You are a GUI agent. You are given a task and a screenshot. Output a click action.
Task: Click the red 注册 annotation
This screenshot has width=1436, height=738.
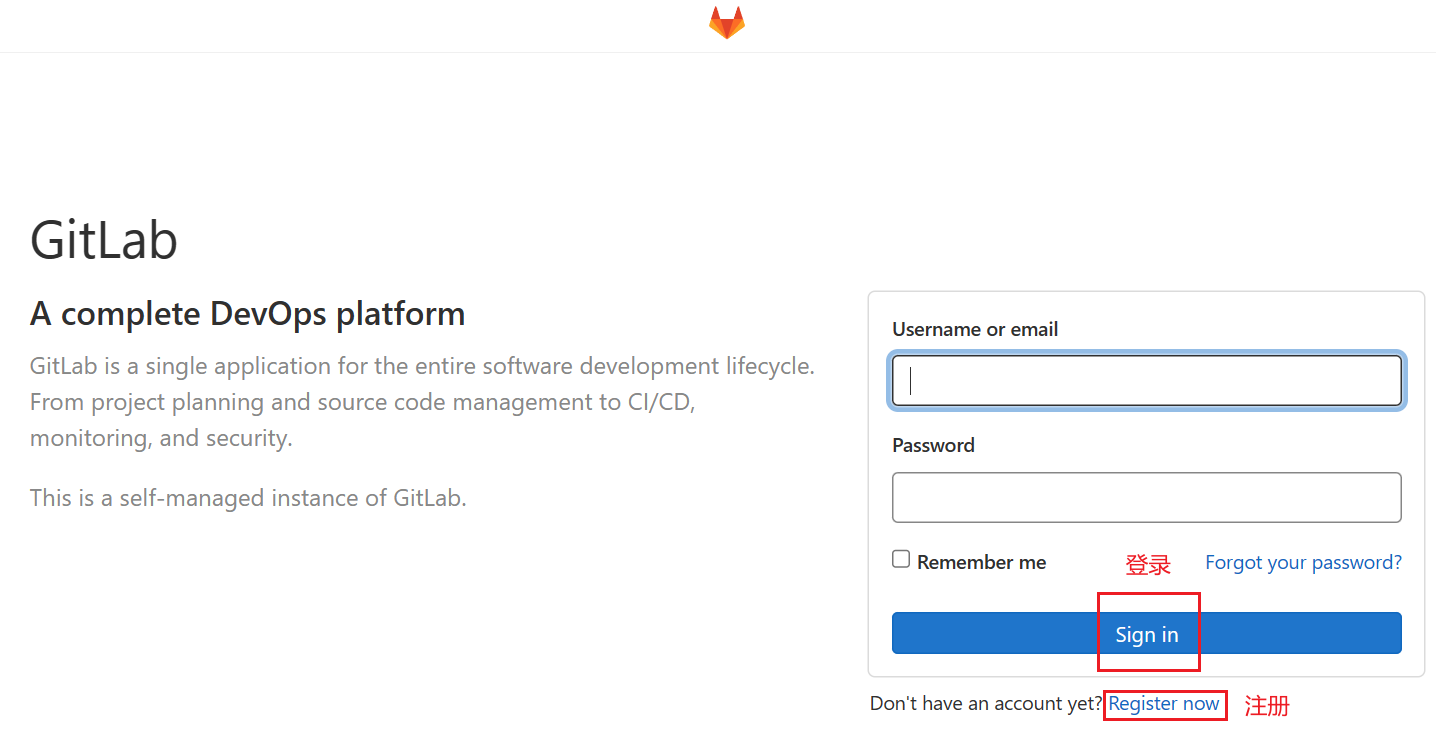[1266, 706]
